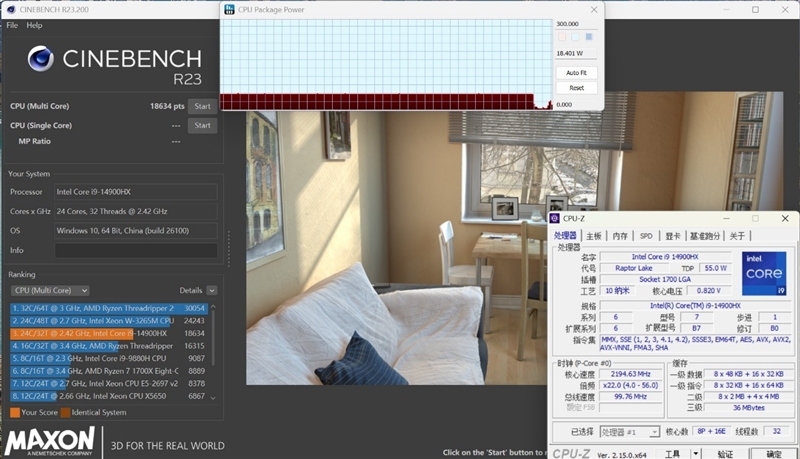Select the dark blue color swatch in power graph
The width and height of the screenshot is (800, 459).
pos(589,37)
